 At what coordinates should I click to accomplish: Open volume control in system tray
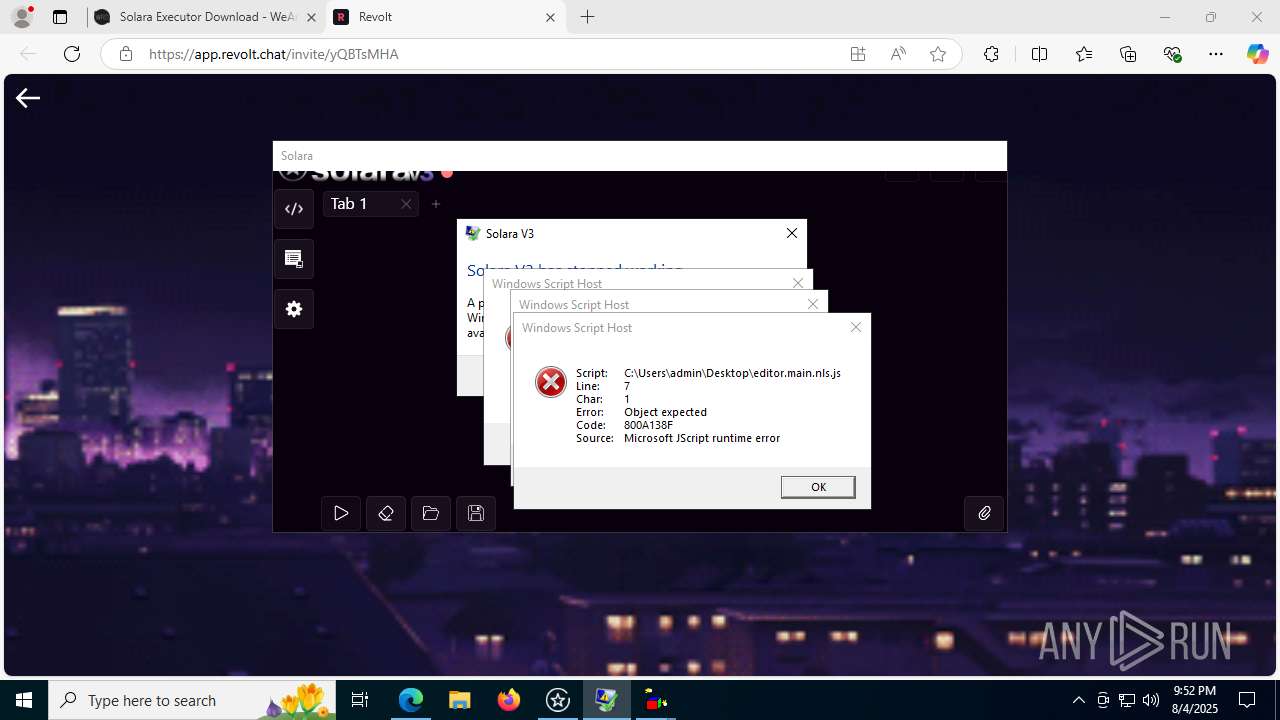tap(1151, 700)
